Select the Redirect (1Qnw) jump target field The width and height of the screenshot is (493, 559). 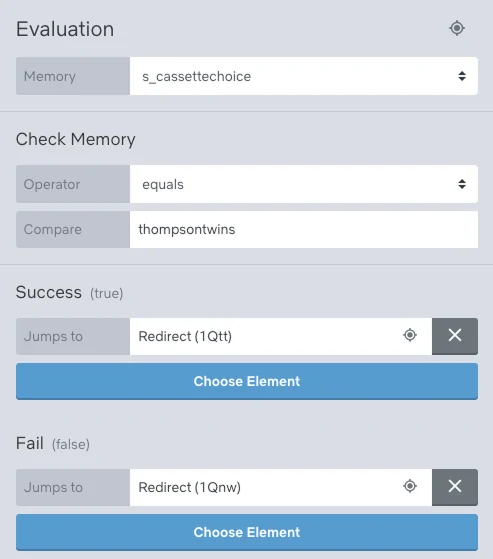pos(281,487)
